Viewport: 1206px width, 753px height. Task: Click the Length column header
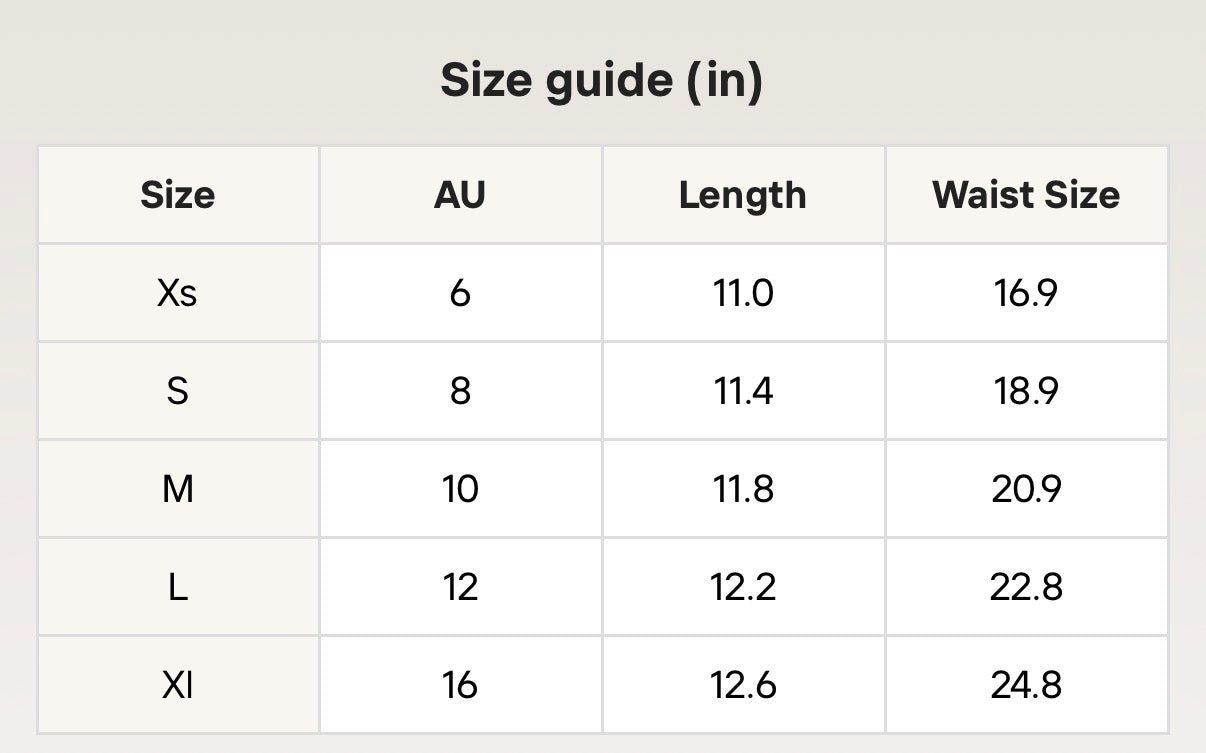tap(743, 195)
